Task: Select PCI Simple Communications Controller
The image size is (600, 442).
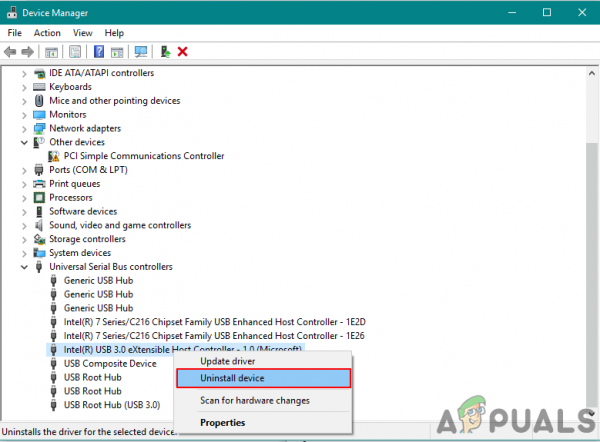Action: pos(143,156)
